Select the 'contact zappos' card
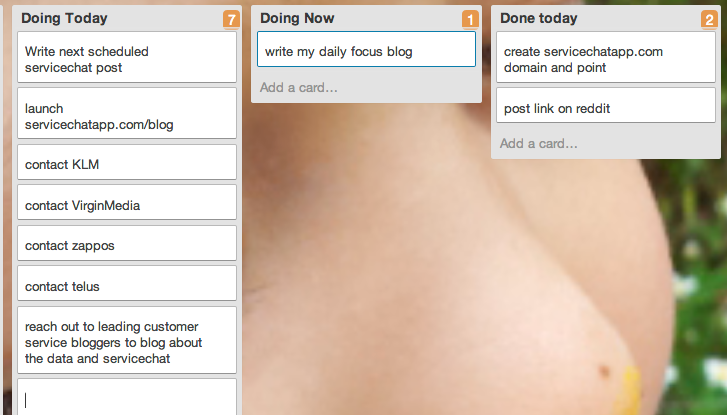 pyautogui.click(x=127, y=243)
